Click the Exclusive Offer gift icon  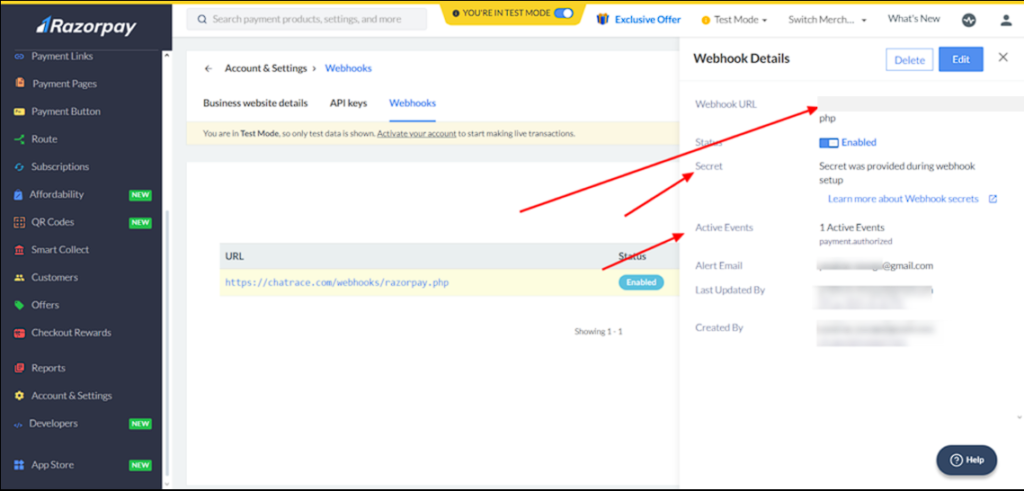tap(603, 19)
